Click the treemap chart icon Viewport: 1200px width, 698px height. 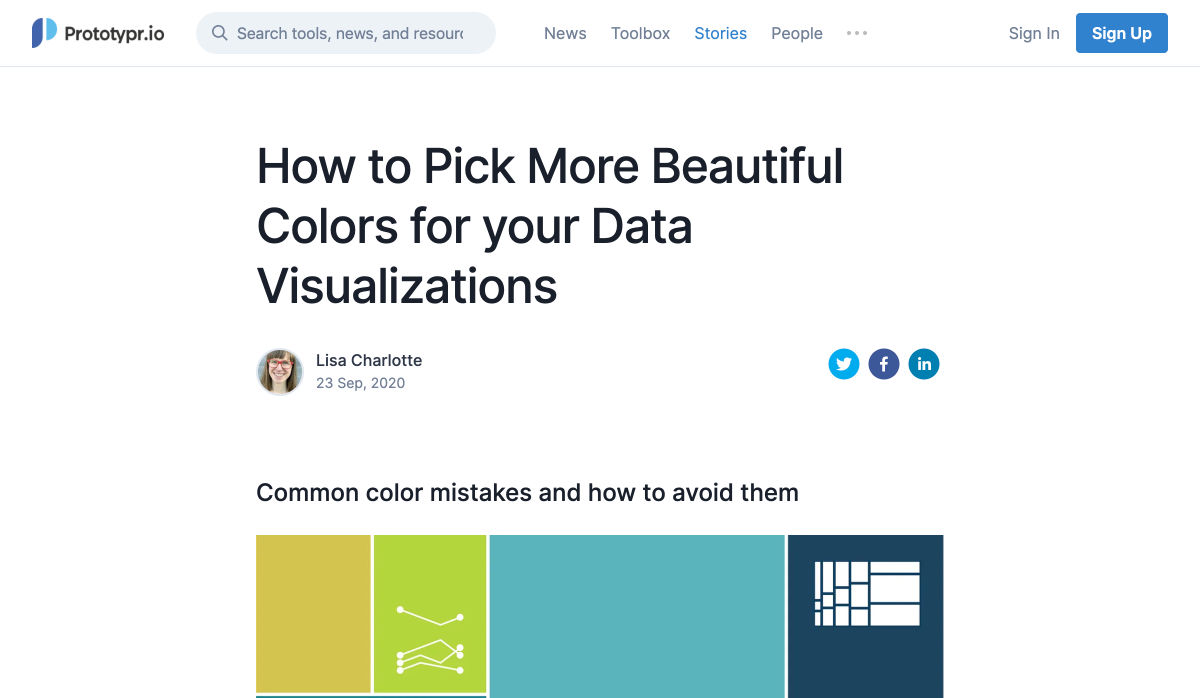click(x=867, y=594)
